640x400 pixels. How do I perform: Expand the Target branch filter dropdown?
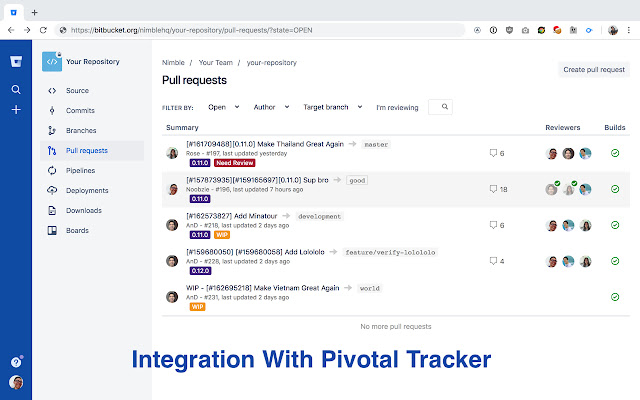point(333,107)
